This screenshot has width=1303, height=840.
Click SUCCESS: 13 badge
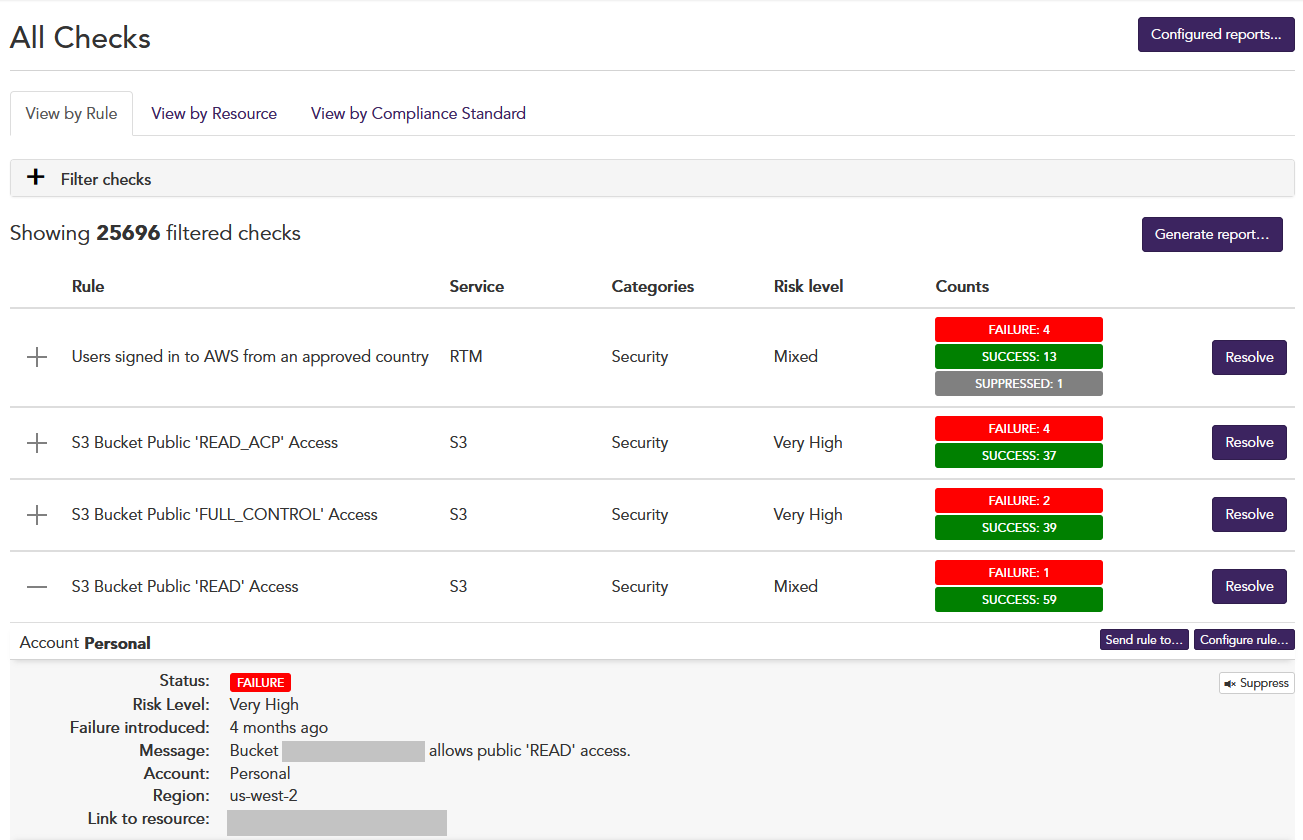[x=1019, y=356]
